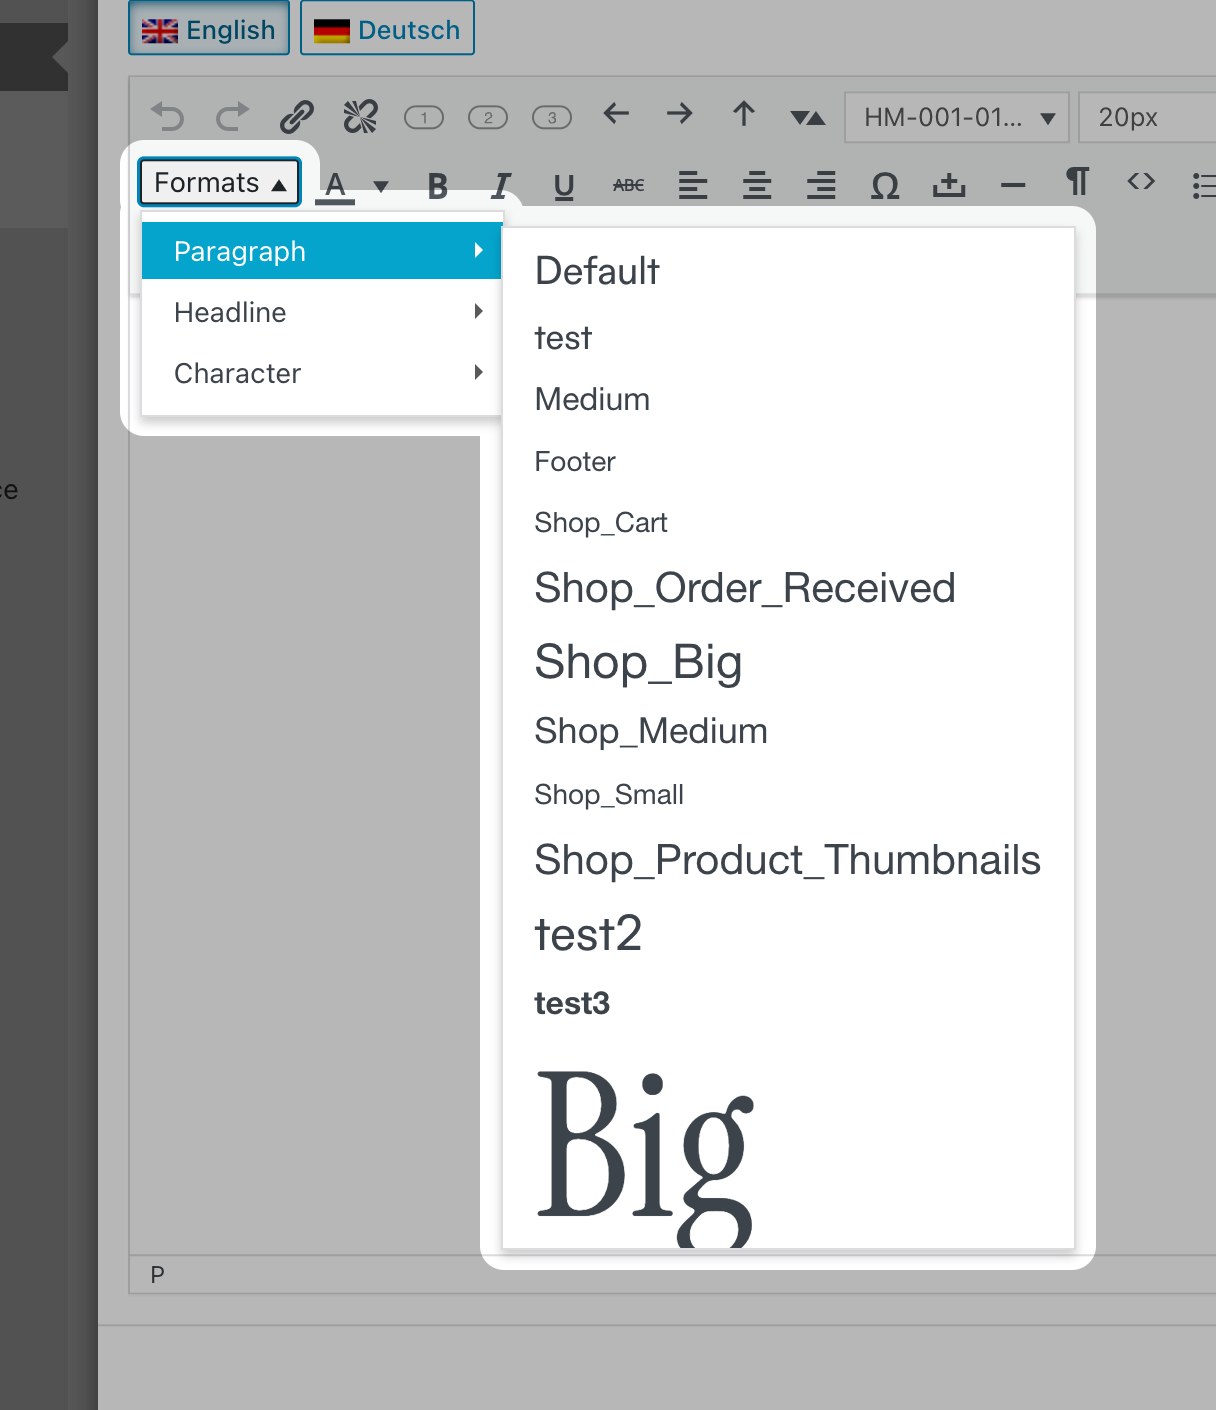Image resolution: width=1216 pixels, height=1410 pixels.
Task: Open the Paragraph formats submenu
Action: pyautogui.click(x=321, y=251)
